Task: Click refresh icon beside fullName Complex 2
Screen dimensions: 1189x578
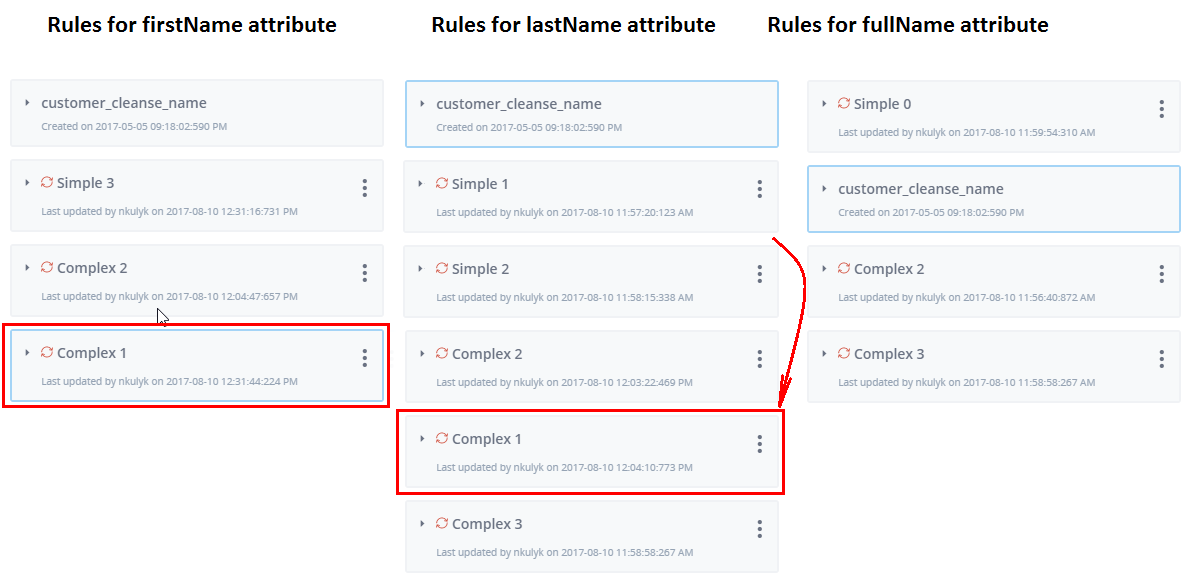Action: [x=844, y=269]
